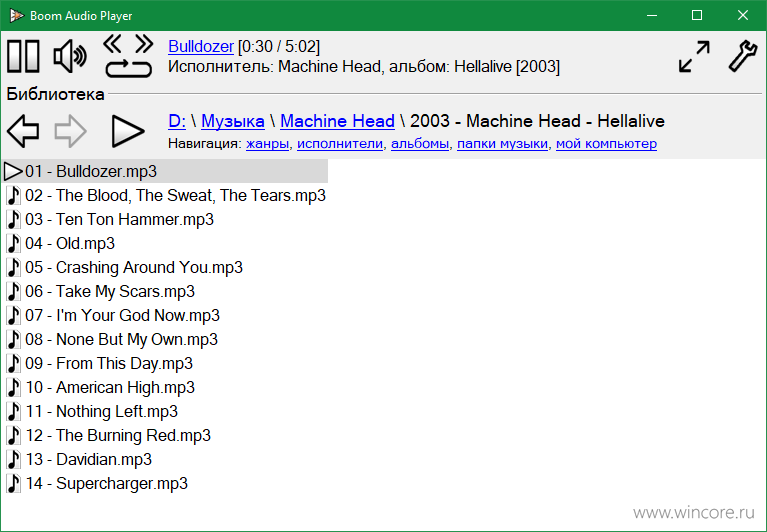Select 09 - From This Day.mp3

pyautogui.click(x=100, y=363)
